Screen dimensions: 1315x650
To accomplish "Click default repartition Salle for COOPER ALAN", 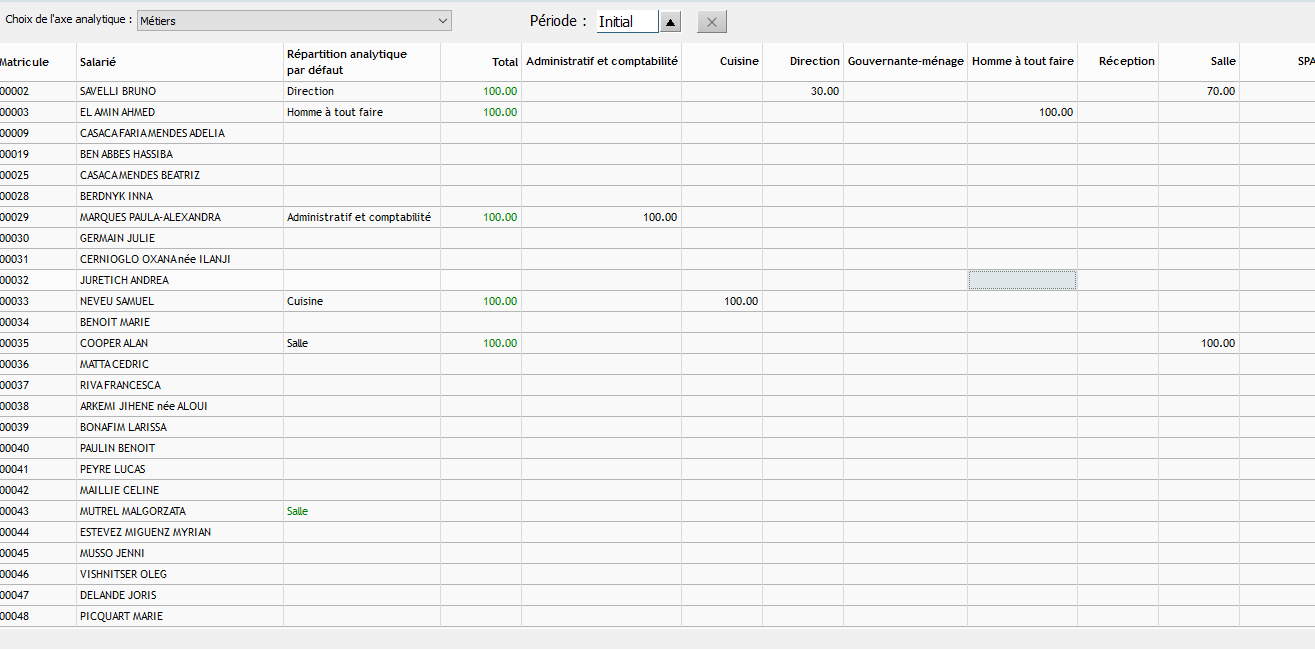I will 297,343.
